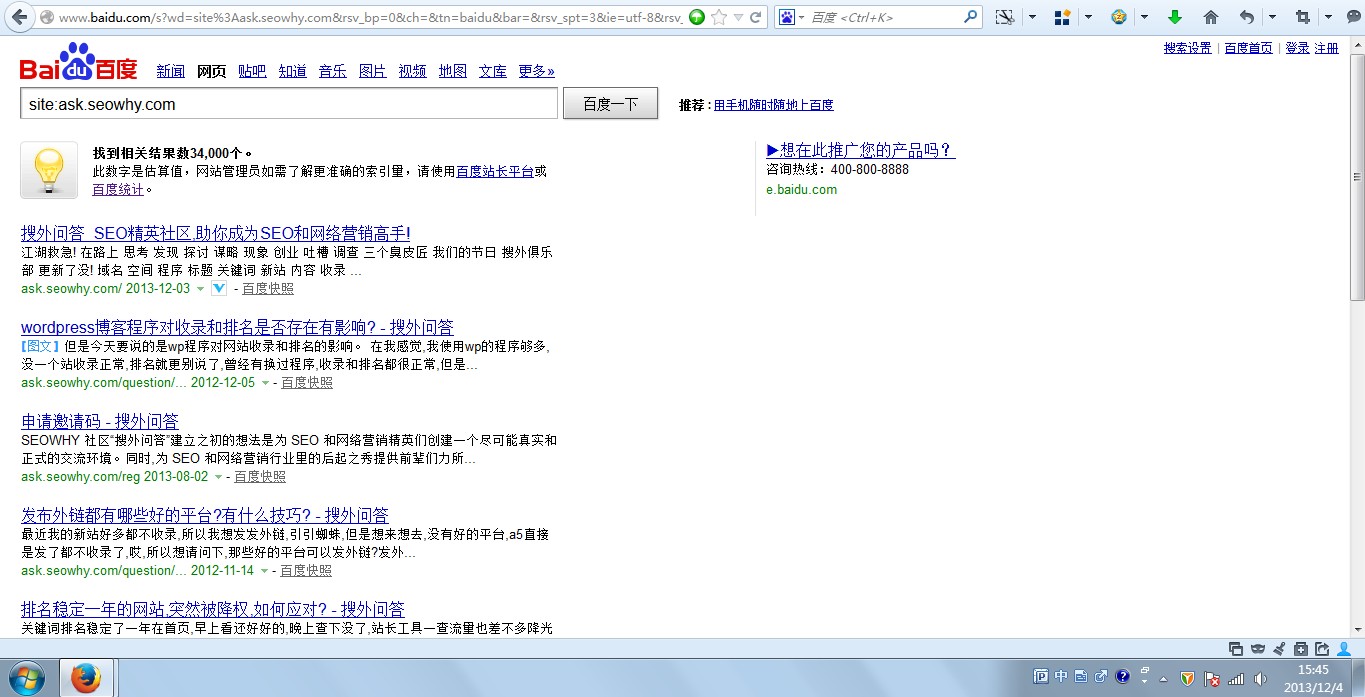1365x697 pixels.
Task: Click the blue V badge in first result
Action: [219, 288]
